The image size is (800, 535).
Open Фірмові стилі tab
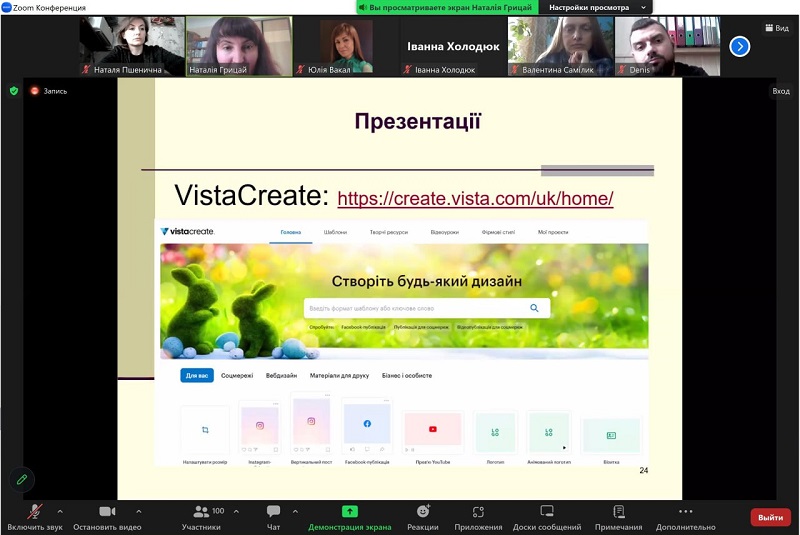[x=498, y=232]
